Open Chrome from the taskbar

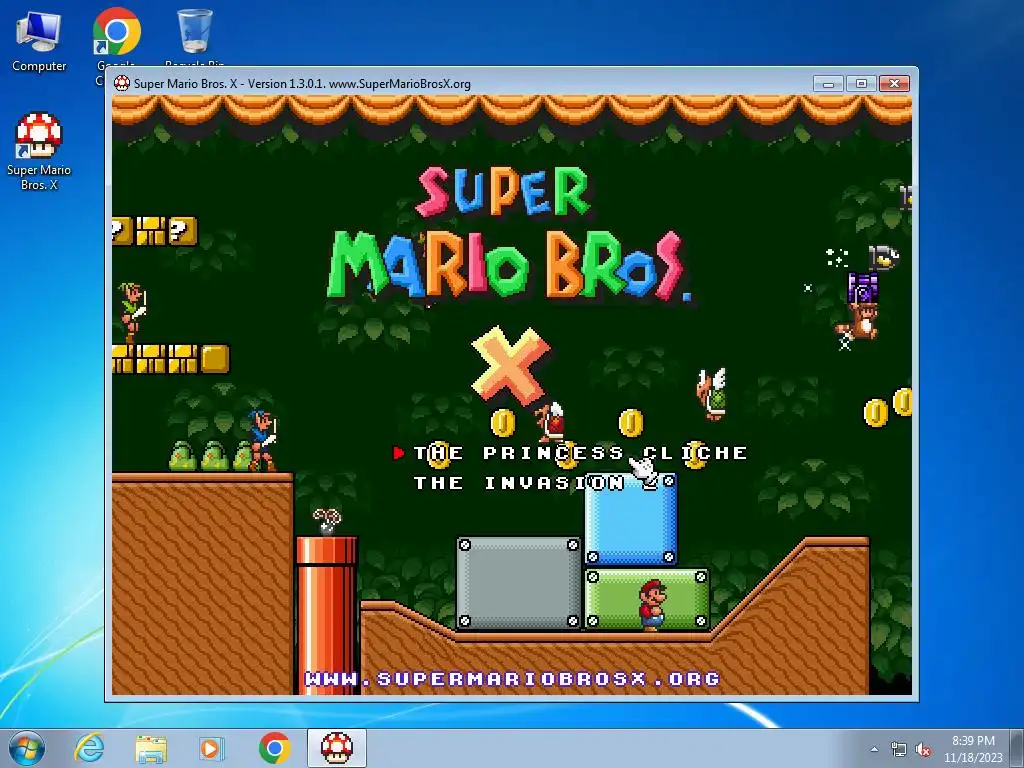pos(274,748)
